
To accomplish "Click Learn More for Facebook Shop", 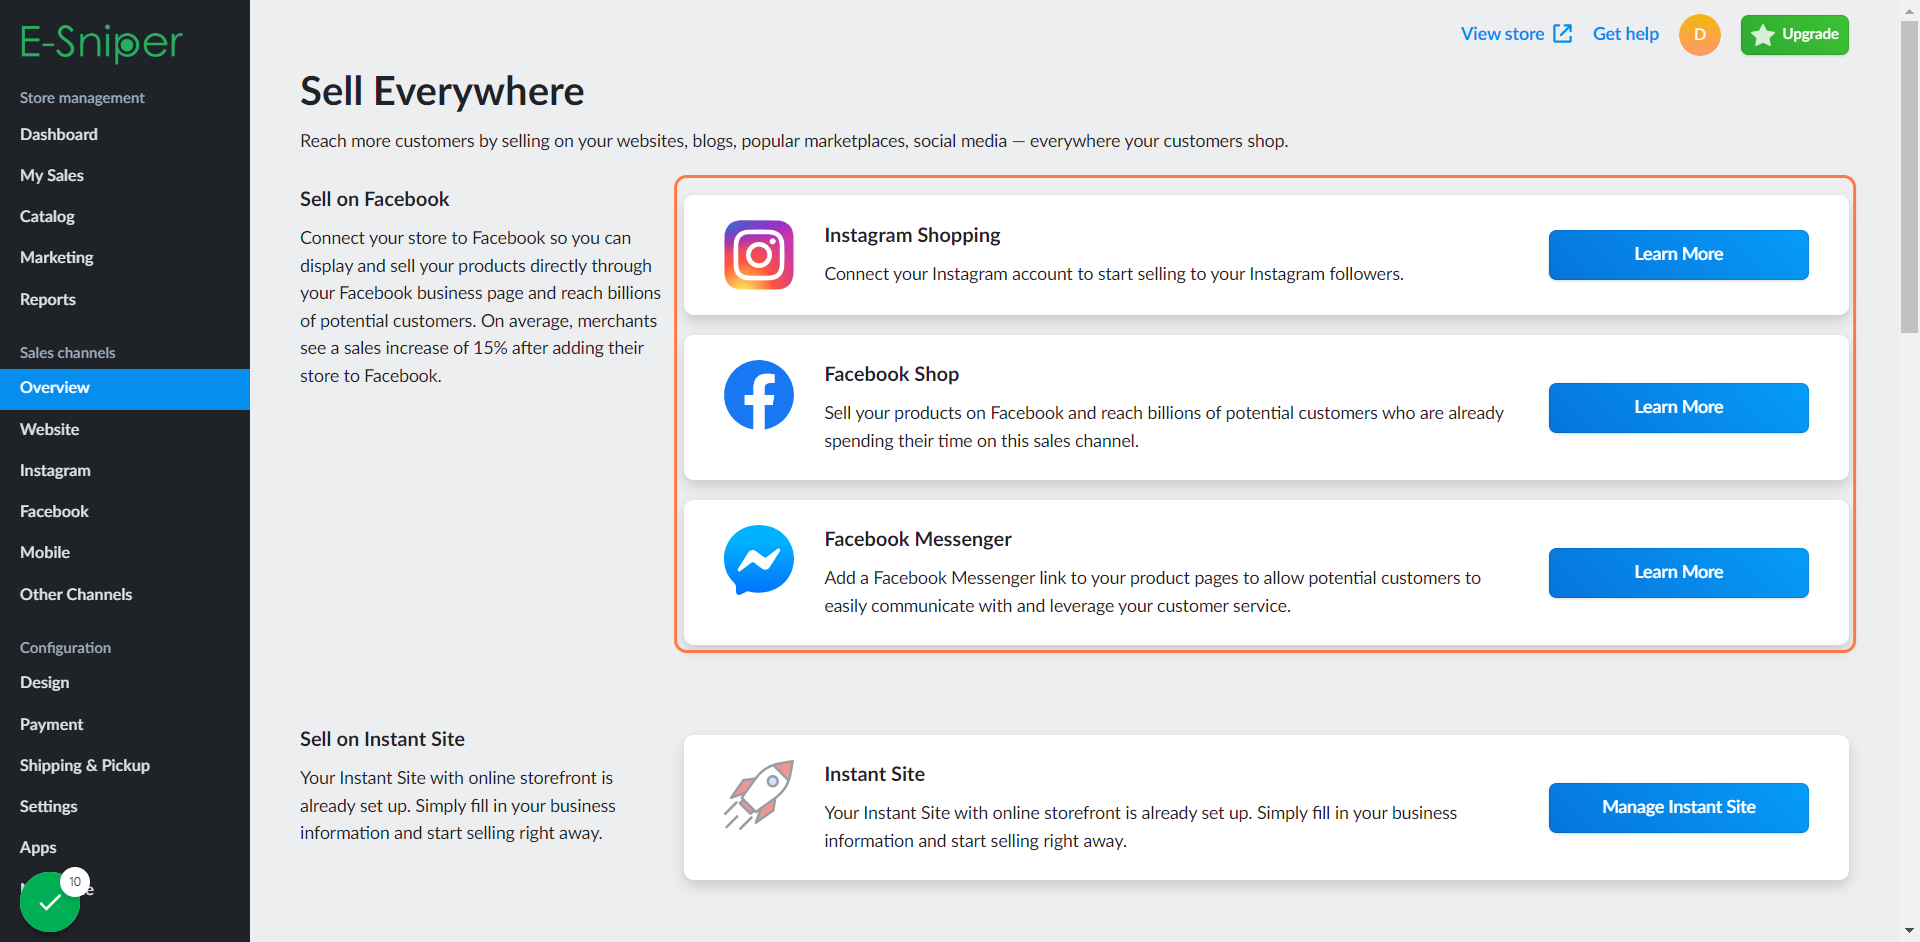I will point(1679,408).
